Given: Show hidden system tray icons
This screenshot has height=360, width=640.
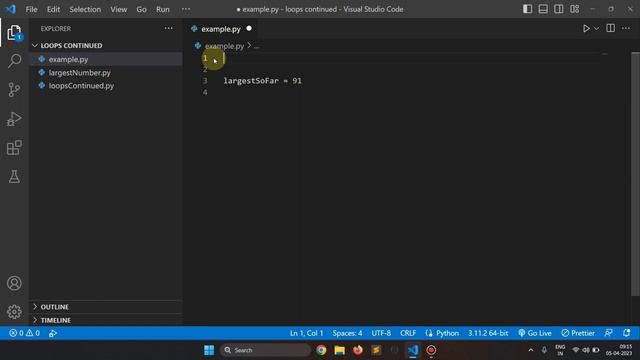Looking at the screenshot, I should tap(531, 350).
